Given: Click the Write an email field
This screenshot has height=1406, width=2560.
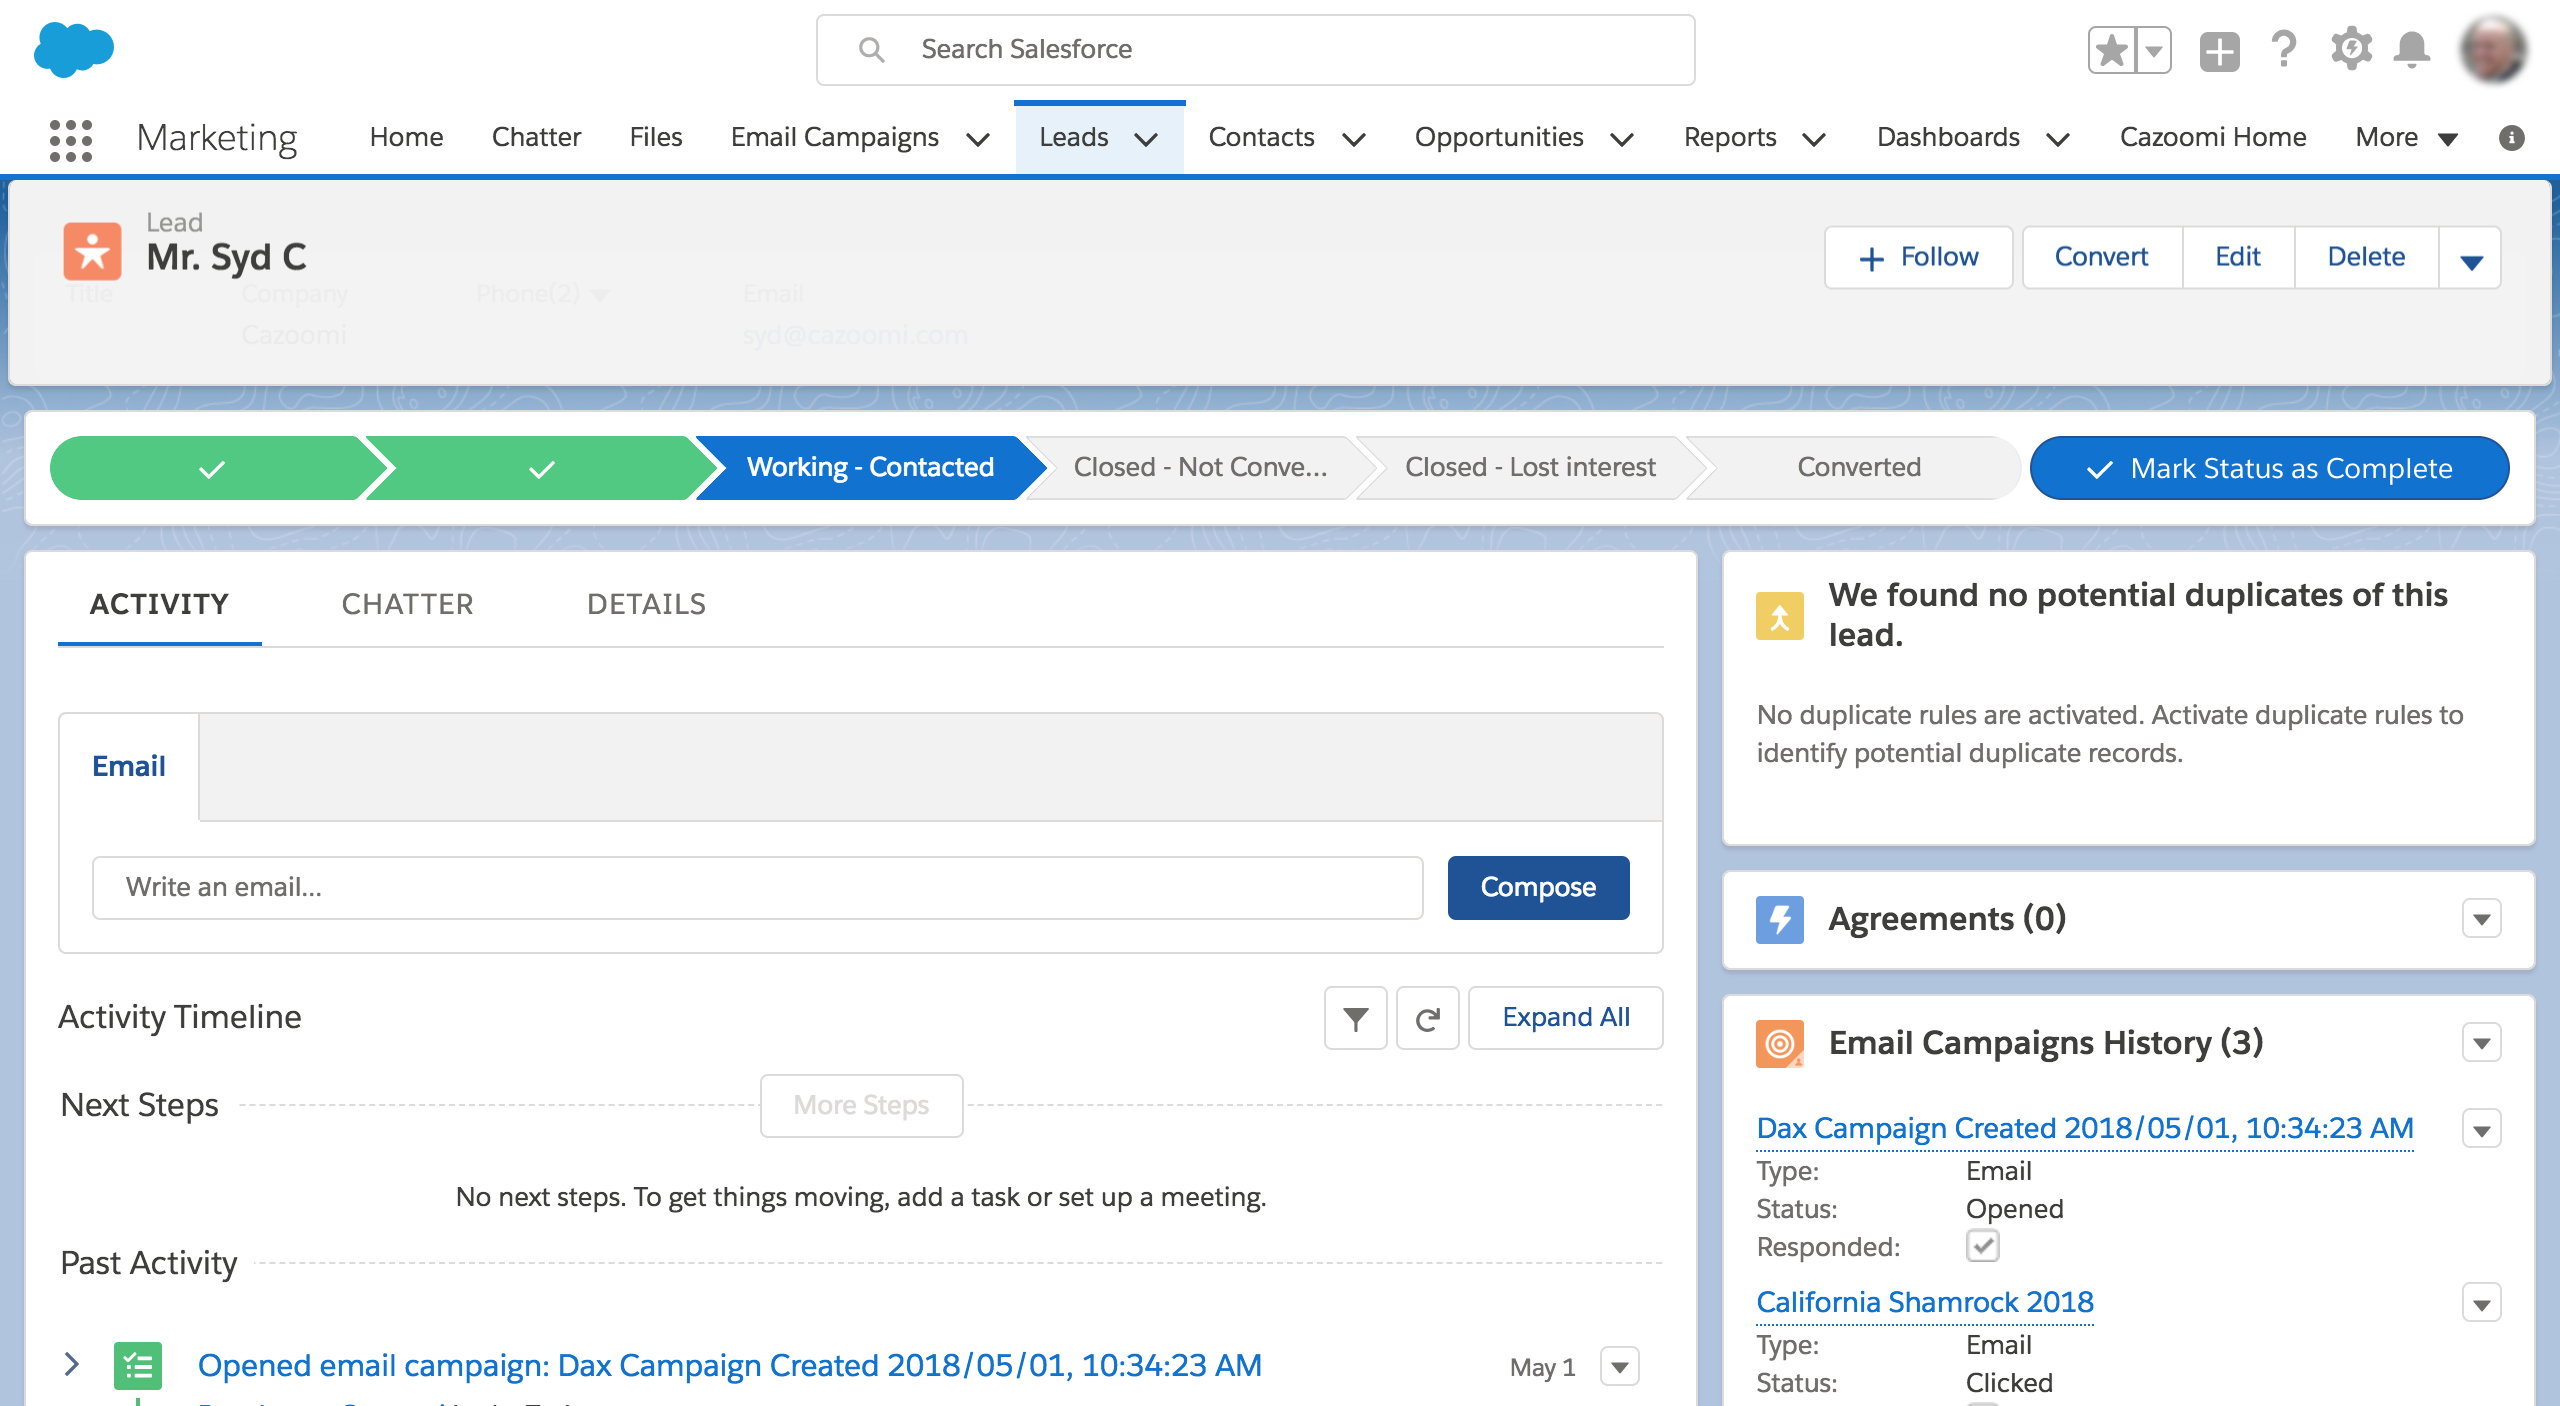Looking at the screenshot, I should point(758,888).
